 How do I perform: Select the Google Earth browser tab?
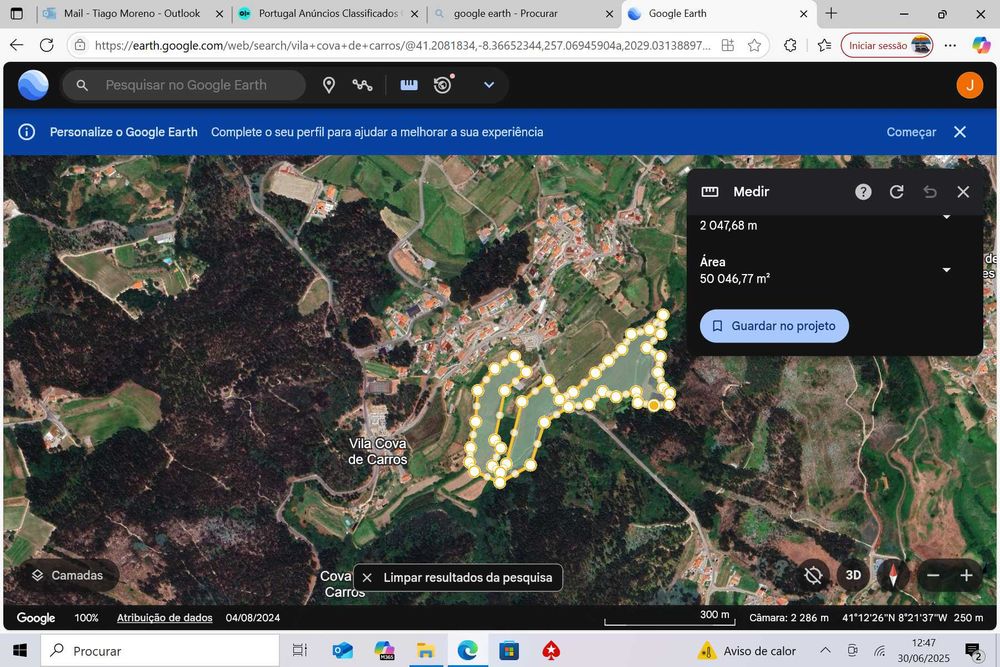[717, 13]
